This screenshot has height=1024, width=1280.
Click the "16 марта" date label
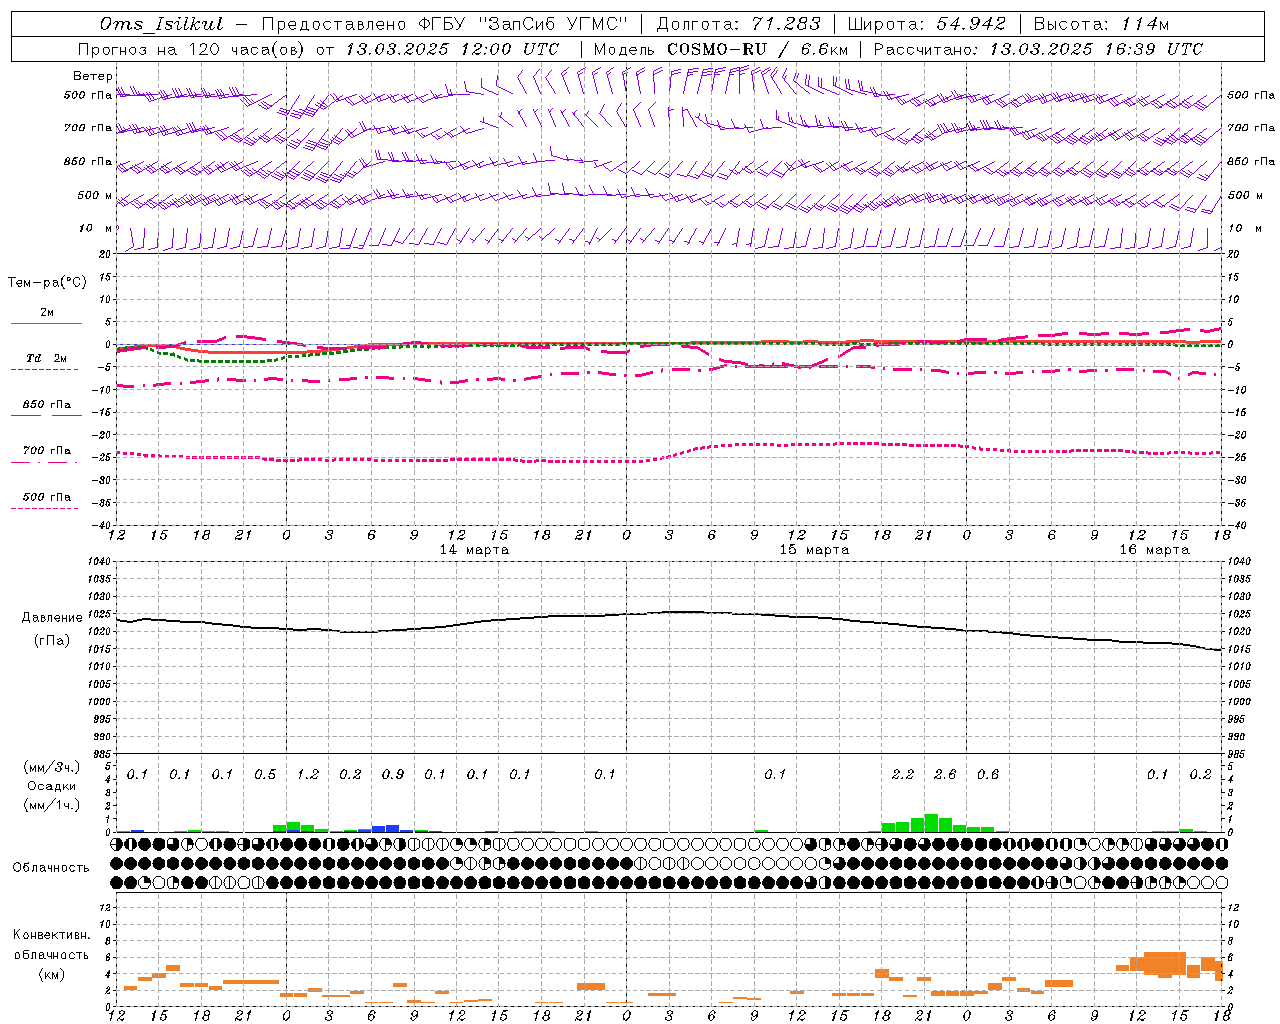coord(1154,550)
